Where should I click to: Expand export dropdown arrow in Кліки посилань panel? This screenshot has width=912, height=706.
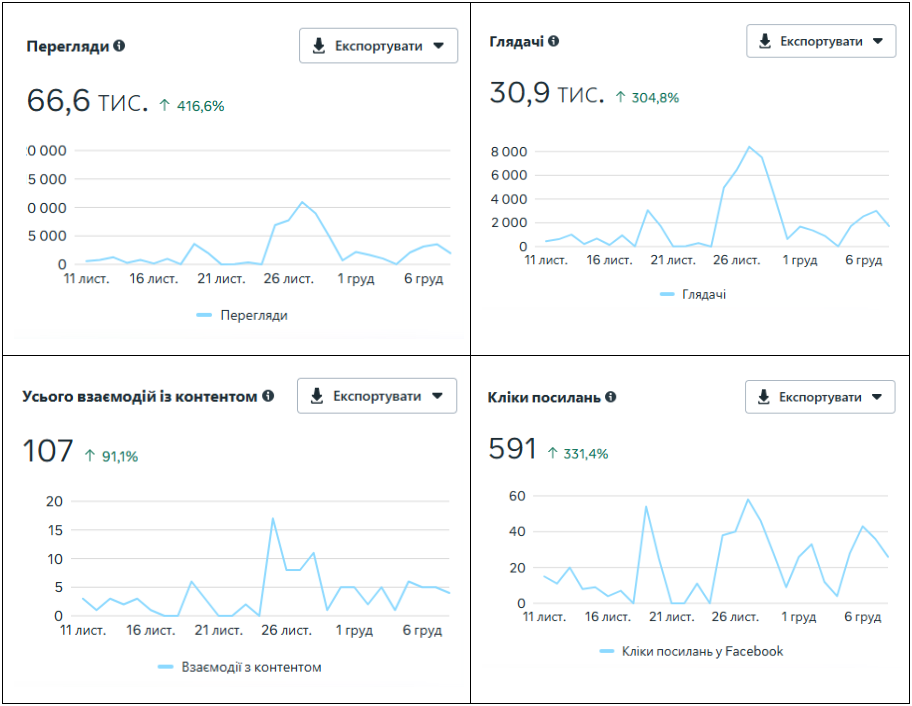(877, 397)
